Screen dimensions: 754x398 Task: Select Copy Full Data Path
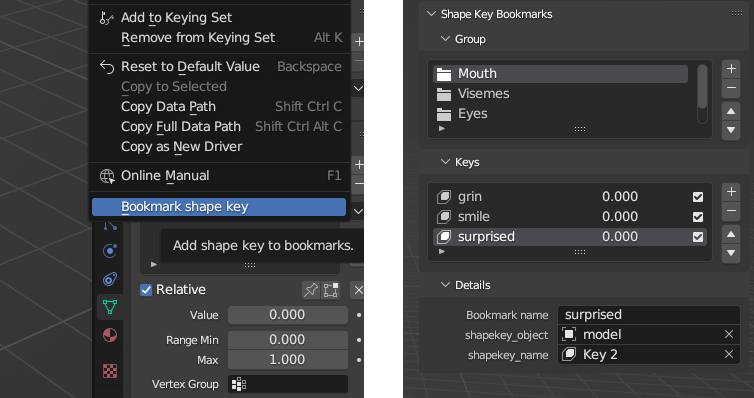pyautogui.click(x=219, y=126)
